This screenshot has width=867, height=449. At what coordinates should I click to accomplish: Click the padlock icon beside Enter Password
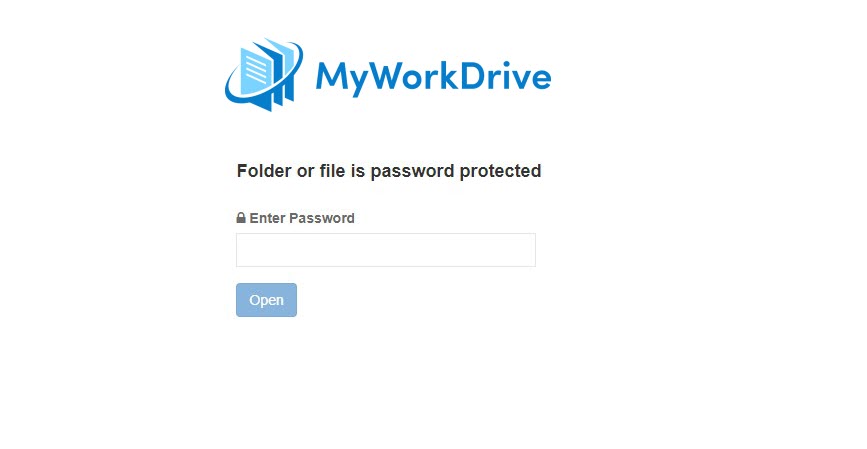[241, 218]
